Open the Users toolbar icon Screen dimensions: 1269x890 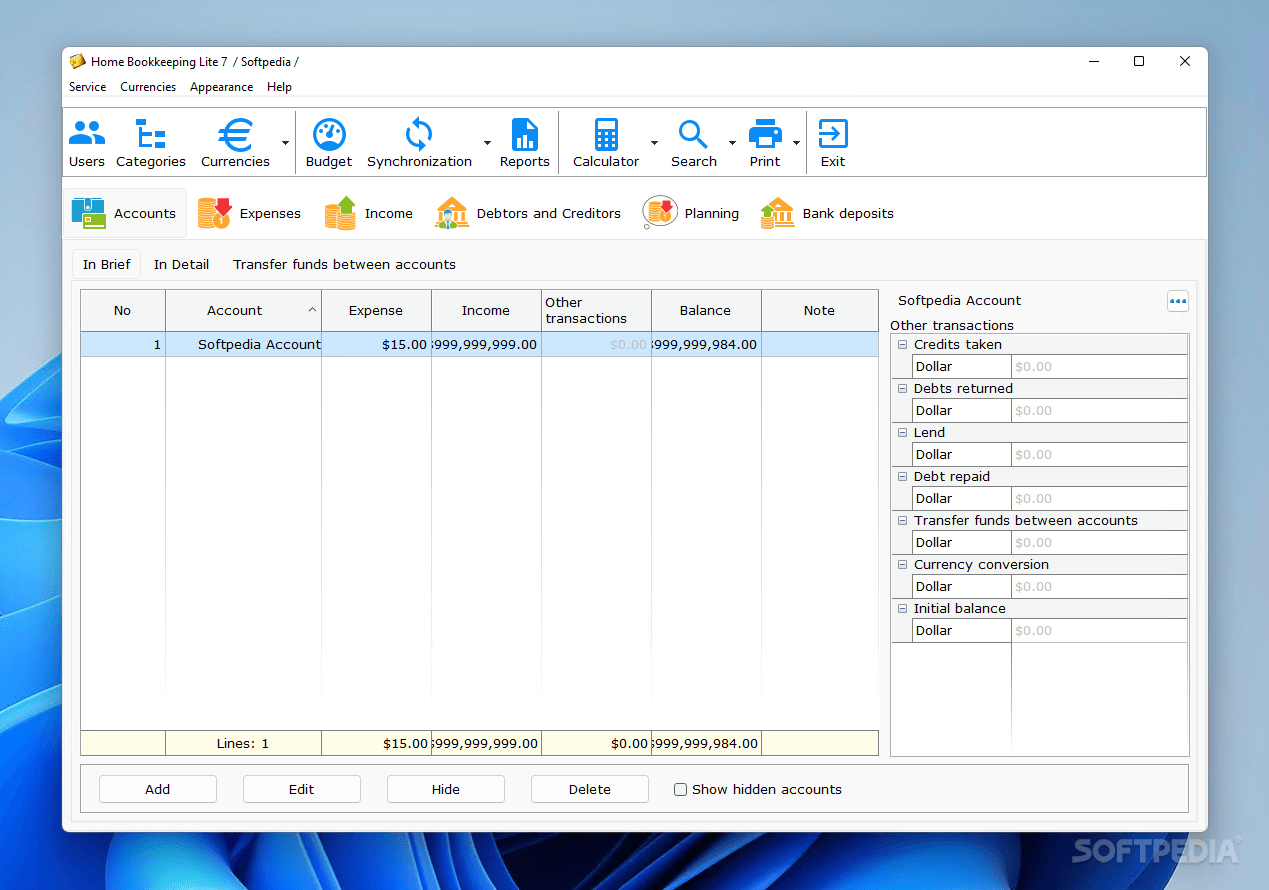[x=87, y=143]
